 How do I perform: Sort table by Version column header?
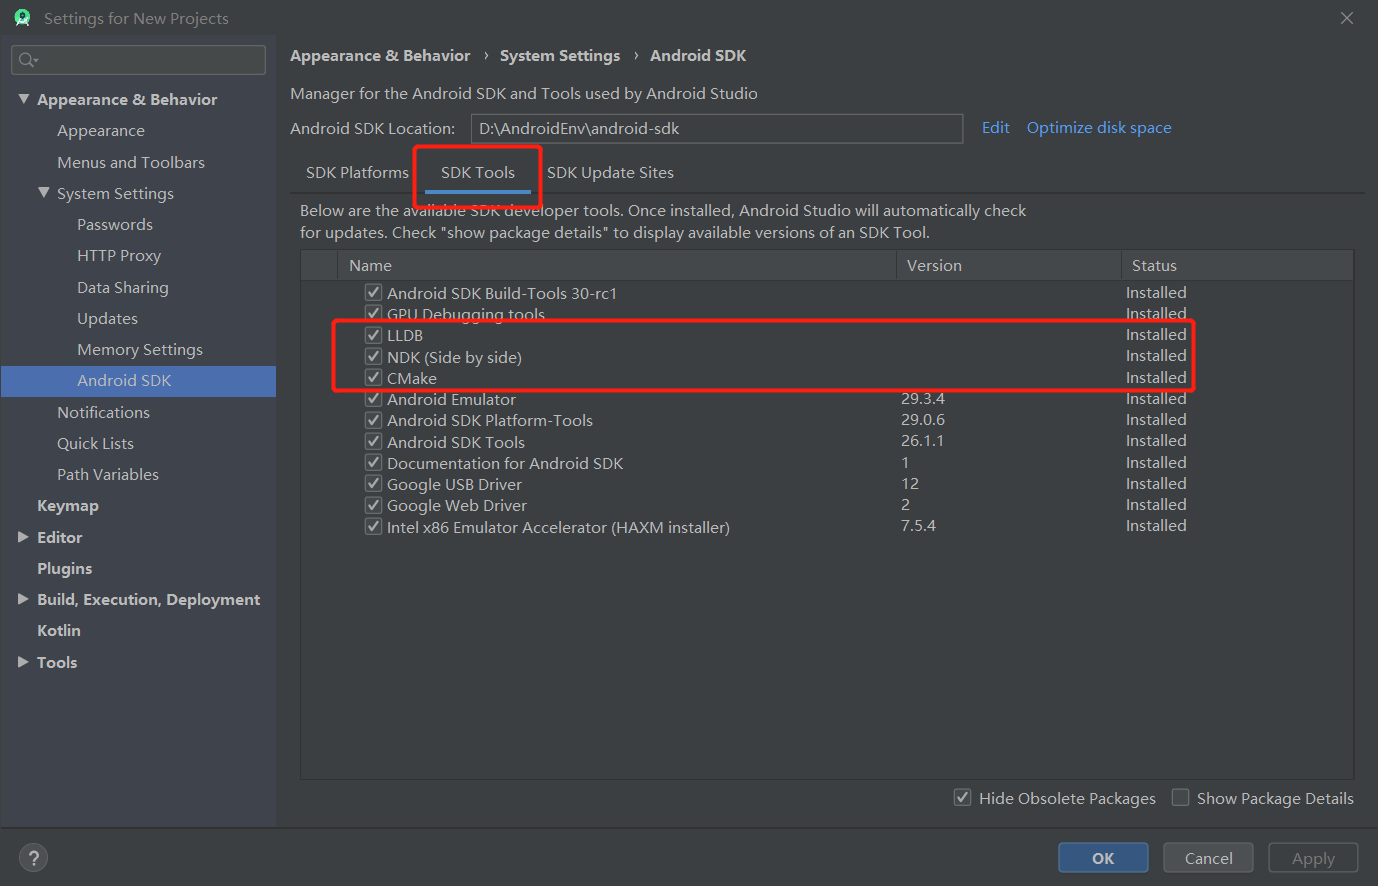pyautogui.click(x=1009, y=265)
